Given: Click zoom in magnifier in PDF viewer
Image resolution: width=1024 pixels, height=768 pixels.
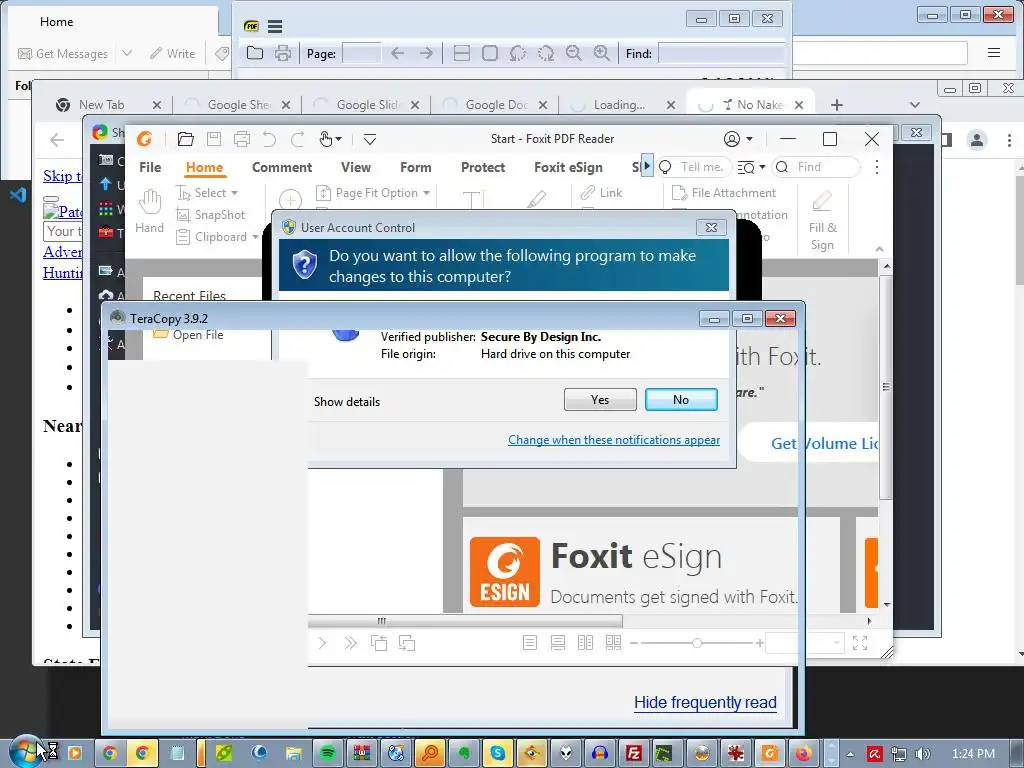Looking at the screenshot, I should coord(601,54).
